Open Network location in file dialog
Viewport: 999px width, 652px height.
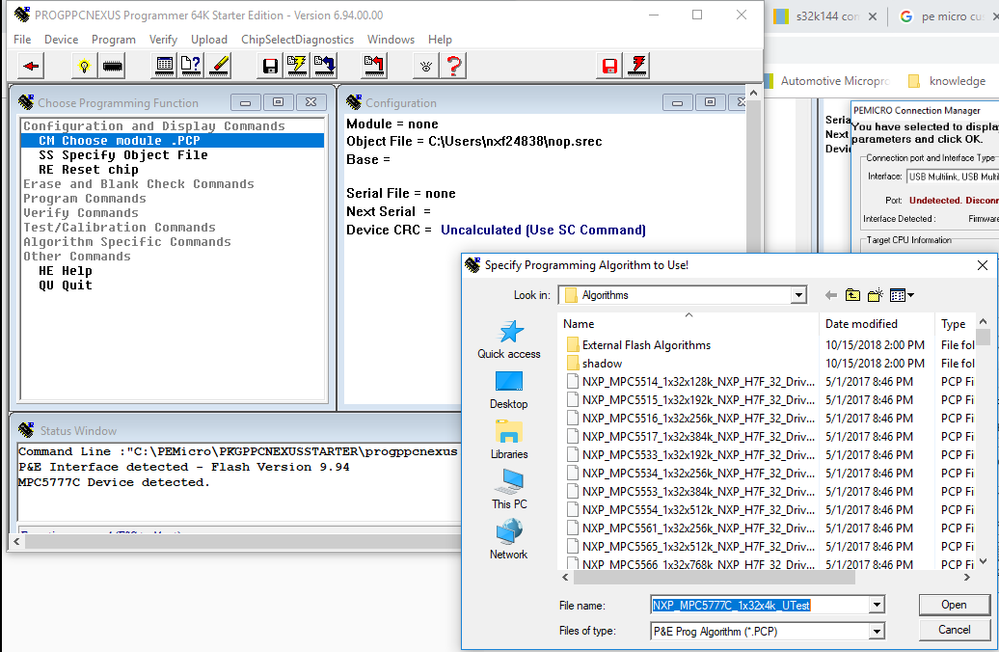click(509, 540)
